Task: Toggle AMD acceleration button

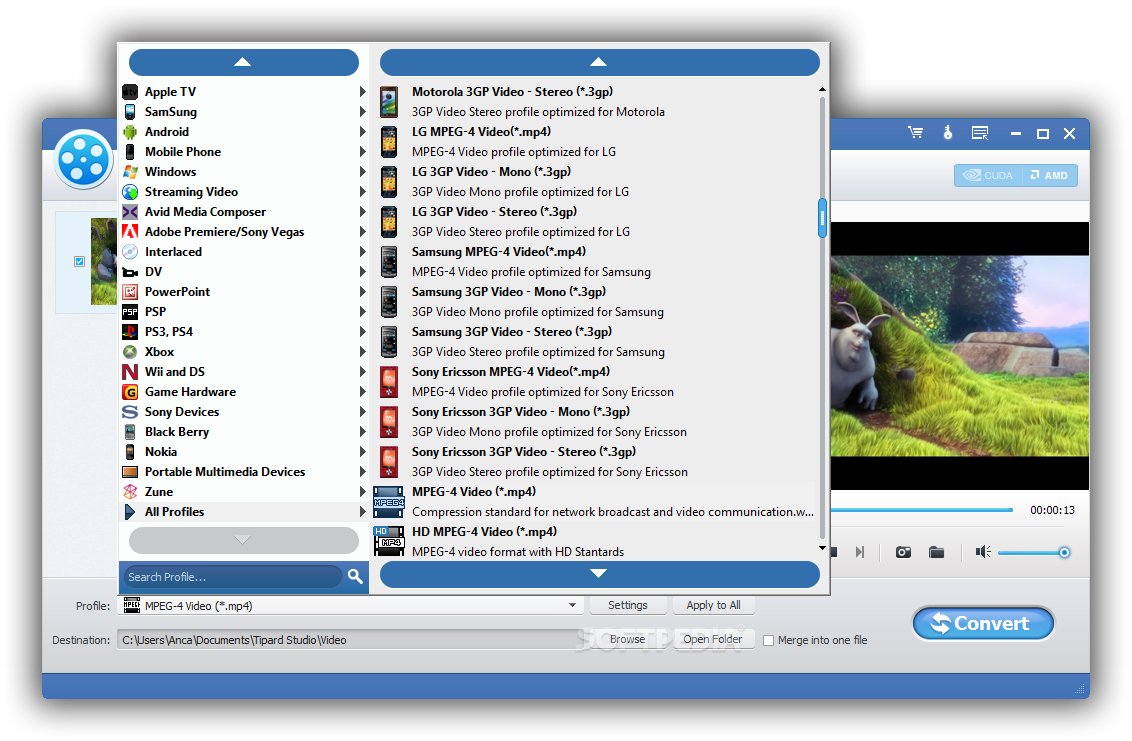Action: point(1050,176)
